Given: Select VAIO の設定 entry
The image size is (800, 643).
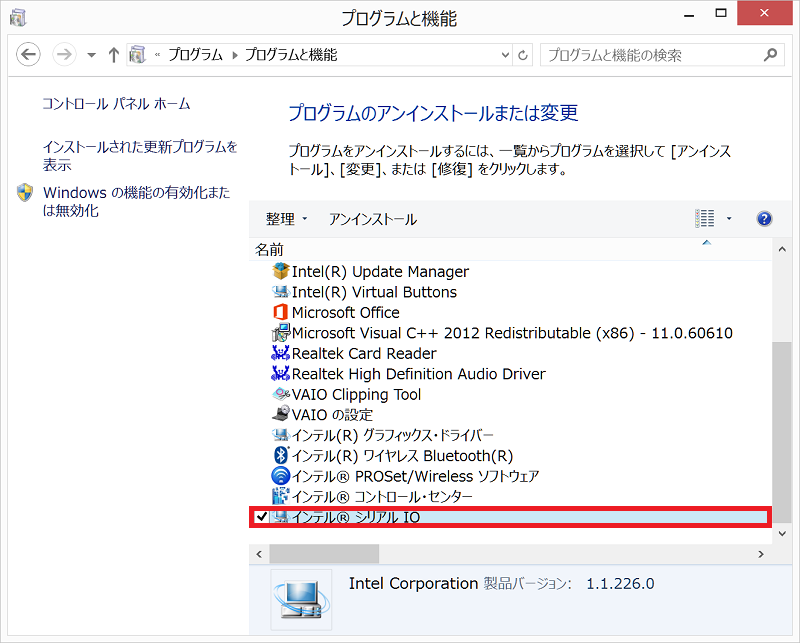Looking at the screenshot, I should coord(332,414).
